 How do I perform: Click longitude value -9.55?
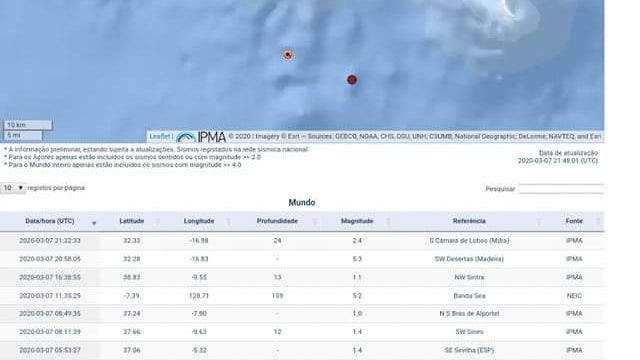[199, 277]
